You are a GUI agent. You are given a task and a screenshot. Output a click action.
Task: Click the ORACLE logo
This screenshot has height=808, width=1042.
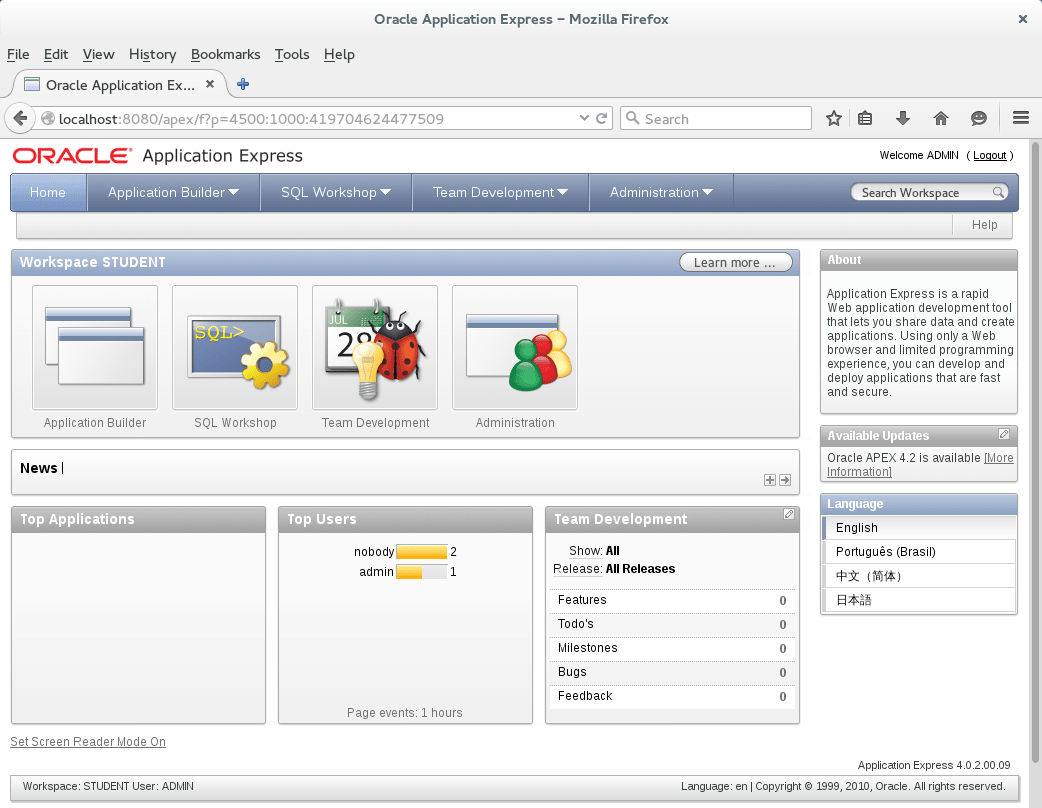click(72, 155)
